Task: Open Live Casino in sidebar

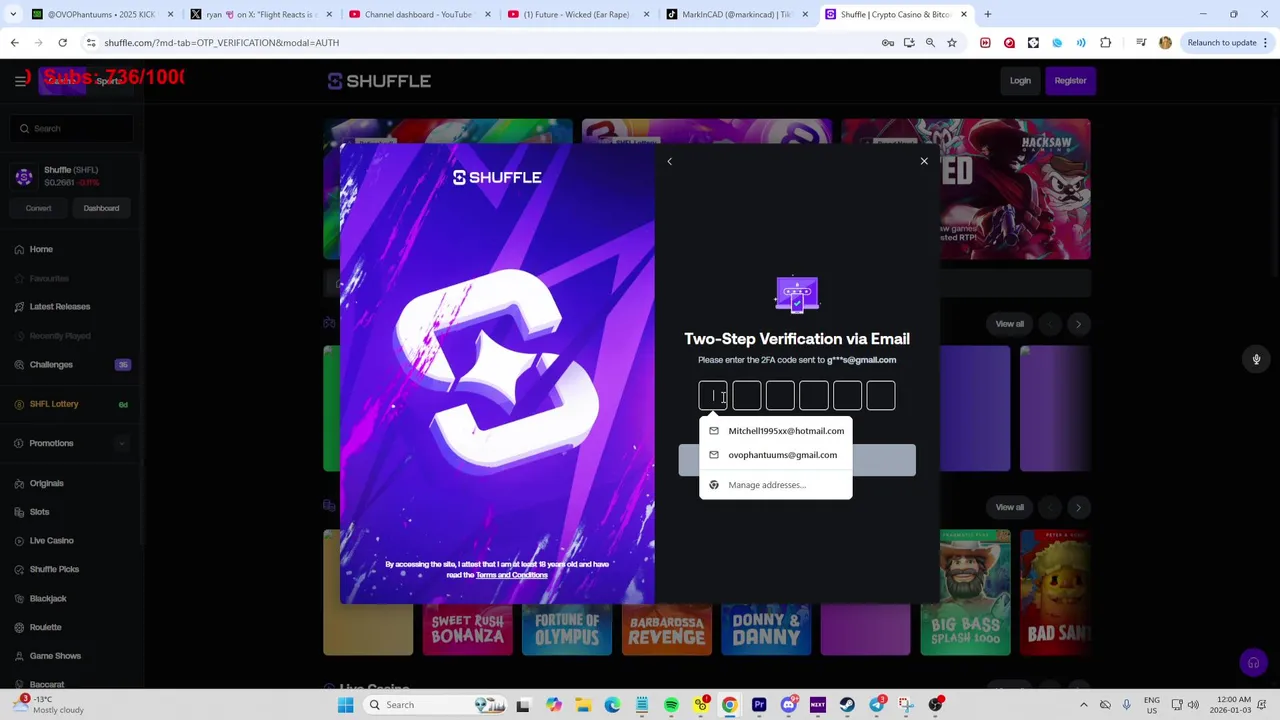Action: [x=51, y=541]
